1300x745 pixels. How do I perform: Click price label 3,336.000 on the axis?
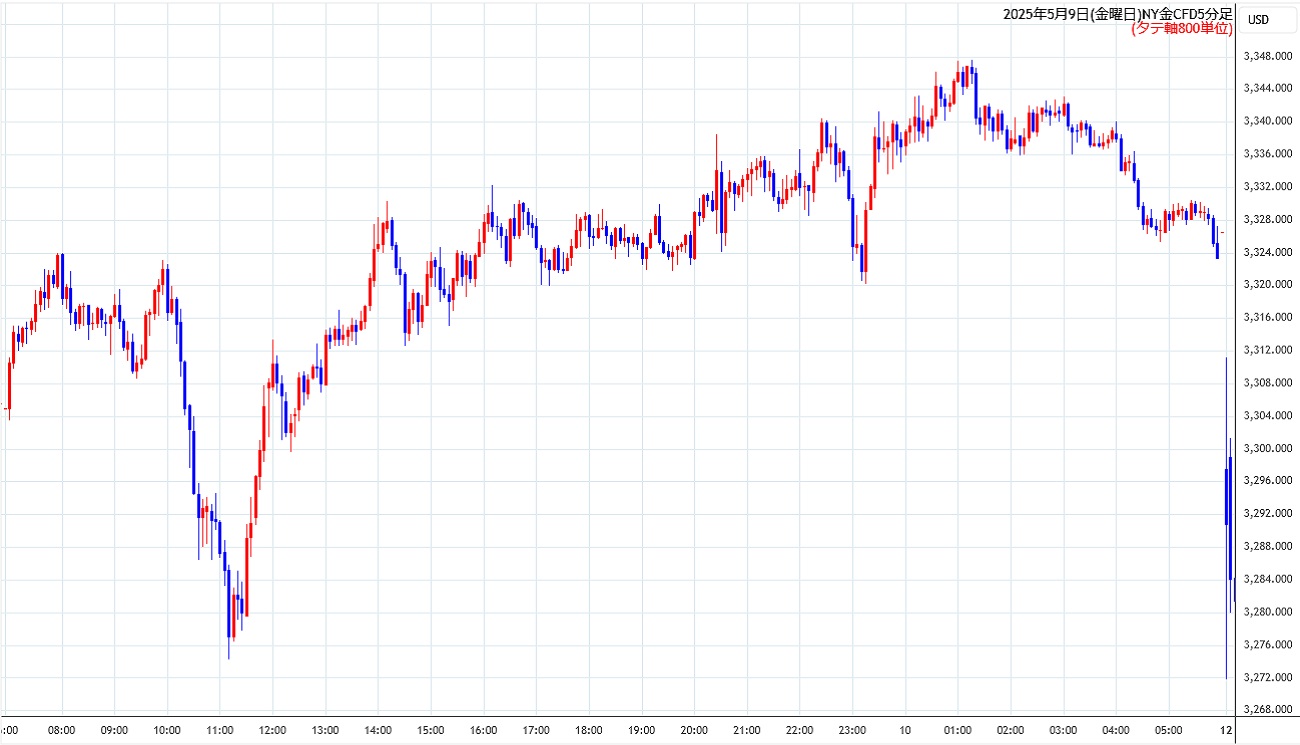tap(1268, 154)
